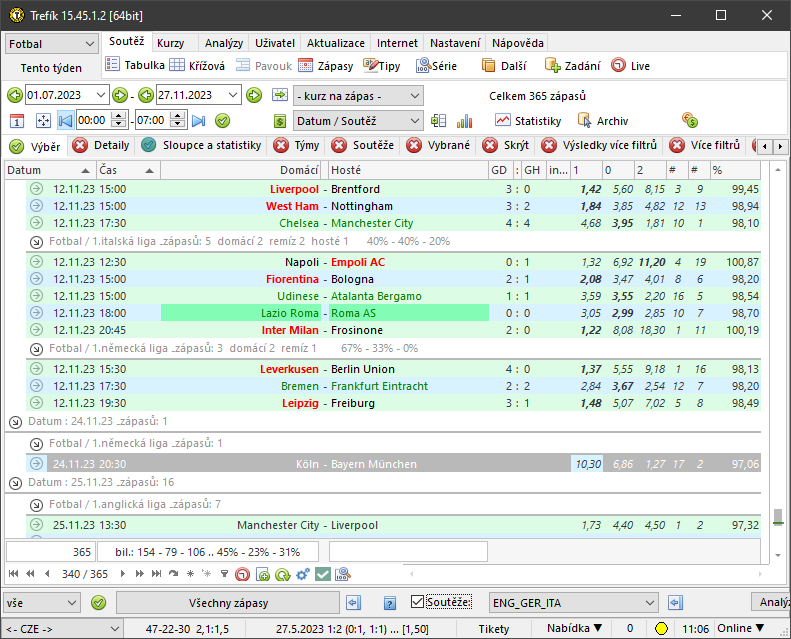Open the Zadání entry tool
The height and width of the screenshot is (639, 791).
tap(572, 66)
